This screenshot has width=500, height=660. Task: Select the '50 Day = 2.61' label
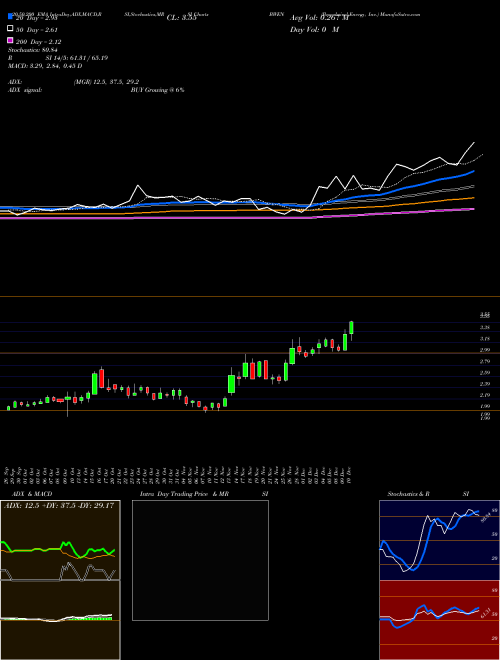[37, 29]
